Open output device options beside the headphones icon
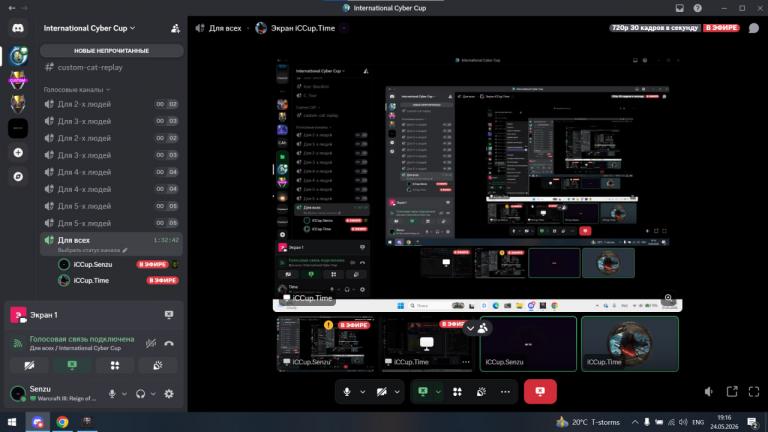768x432 pixels. (153, 394)
